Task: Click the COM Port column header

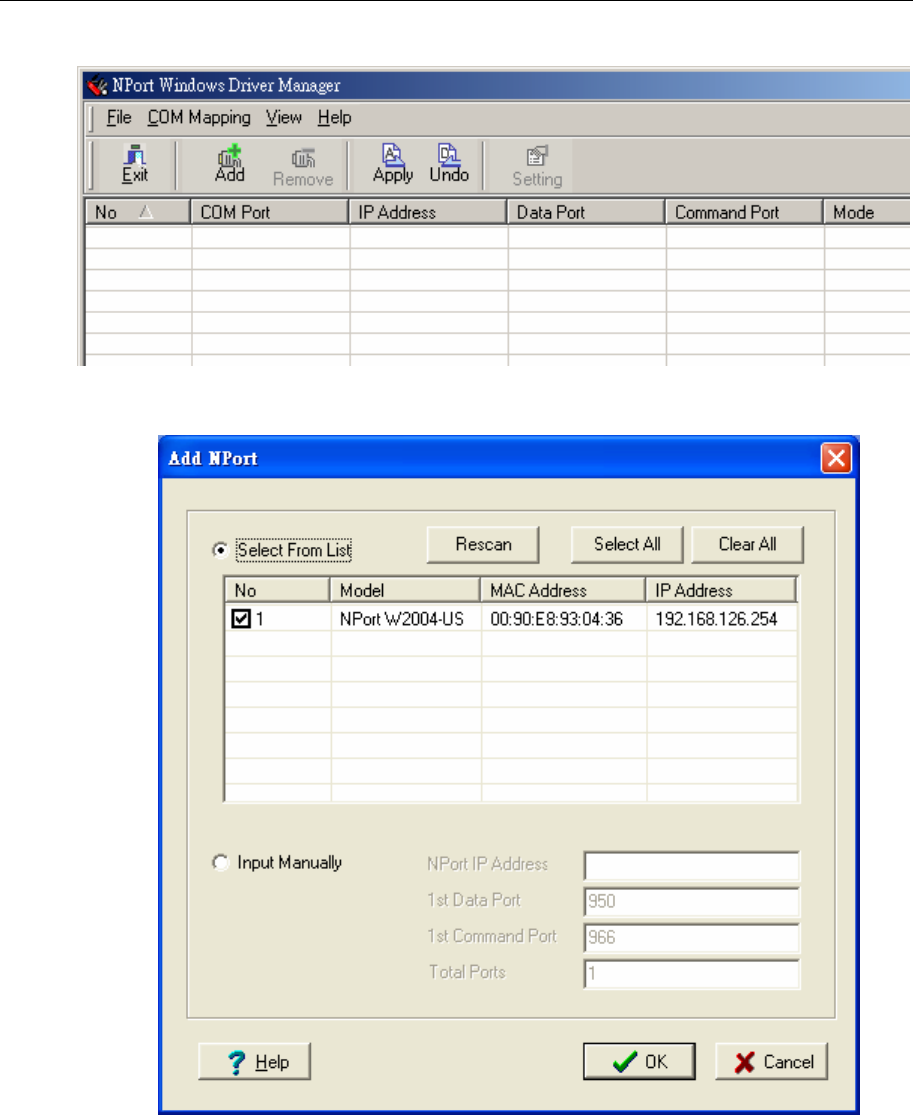Action: pyautogui.click(x=270, y=212)
